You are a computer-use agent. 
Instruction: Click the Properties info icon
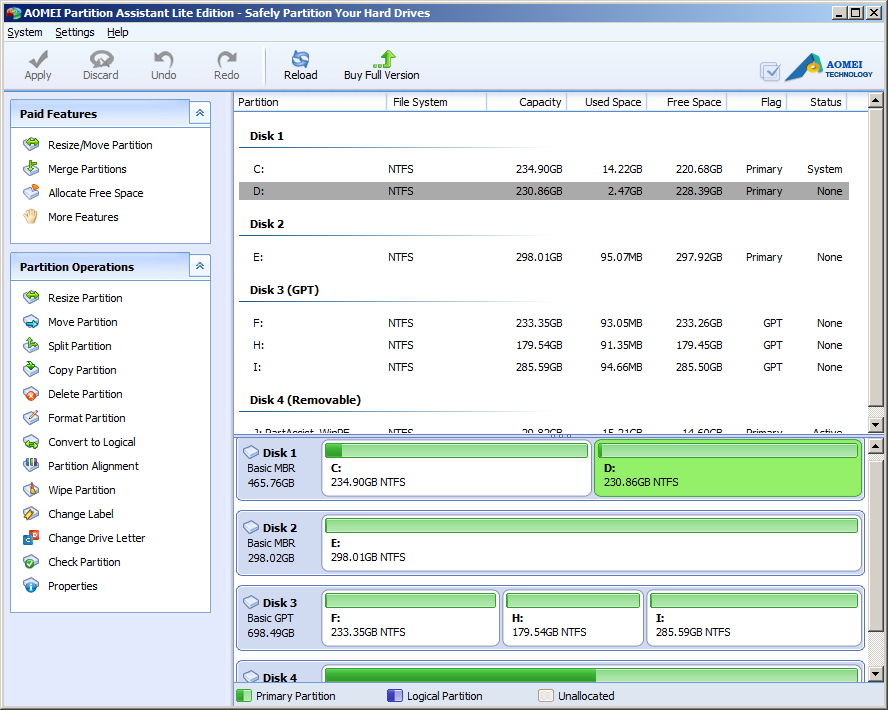pos(31,585)
